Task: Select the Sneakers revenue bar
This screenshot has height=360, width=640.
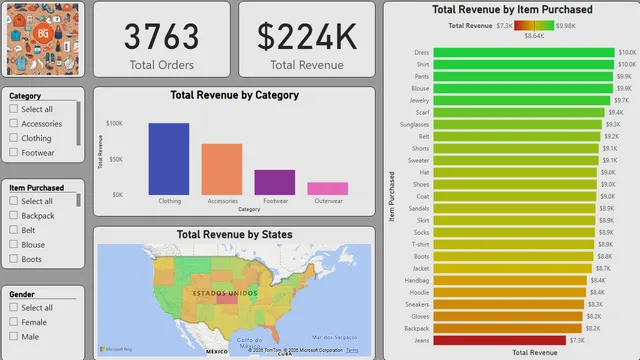Action: [509, 304]
